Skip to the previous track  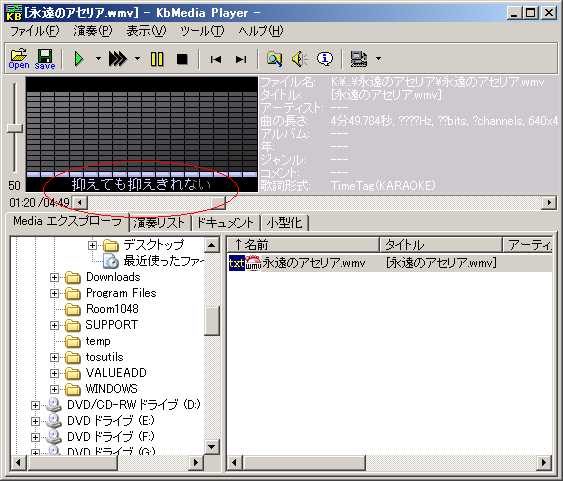[x=215, y=59]
